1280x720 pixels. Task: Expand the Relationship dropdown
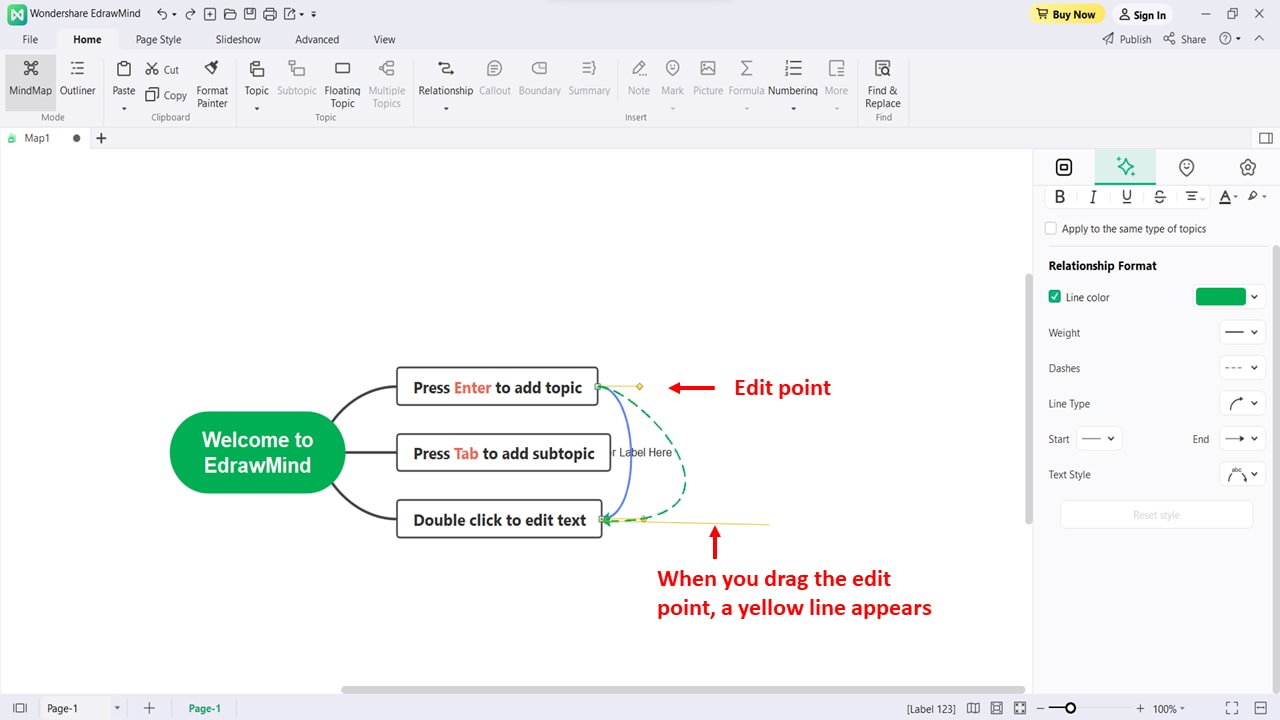coord(446,108)
